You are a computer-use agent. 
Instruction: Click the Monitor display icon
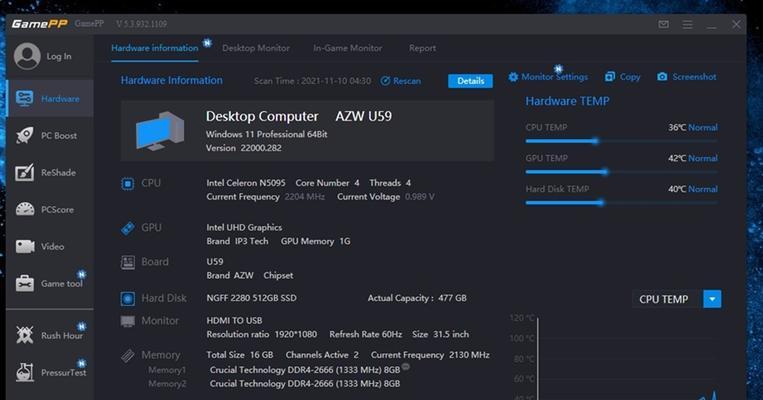(x=127, y=321)
